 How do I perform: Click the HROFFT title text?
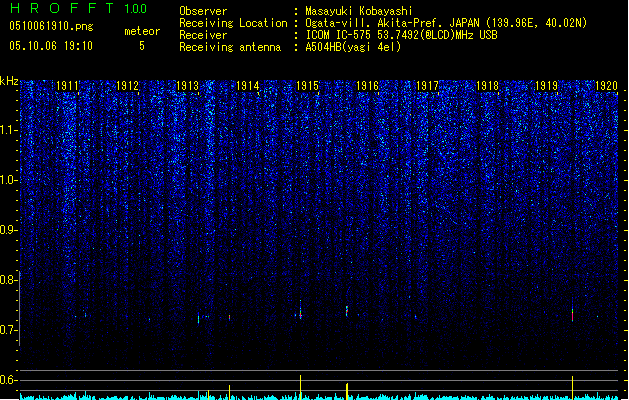(62, 8)
